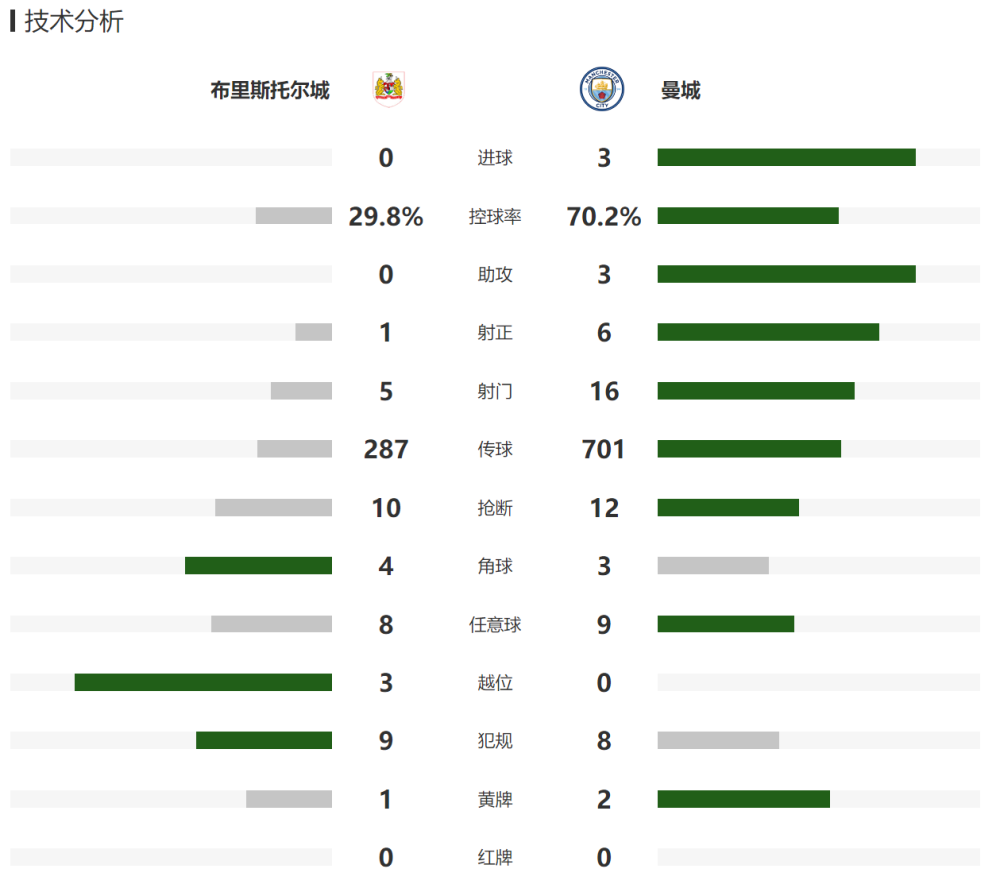This screenshot has height=892, width=1000.
Task: Click Manchester City's 16 shots value
Action: coord(604,391)
